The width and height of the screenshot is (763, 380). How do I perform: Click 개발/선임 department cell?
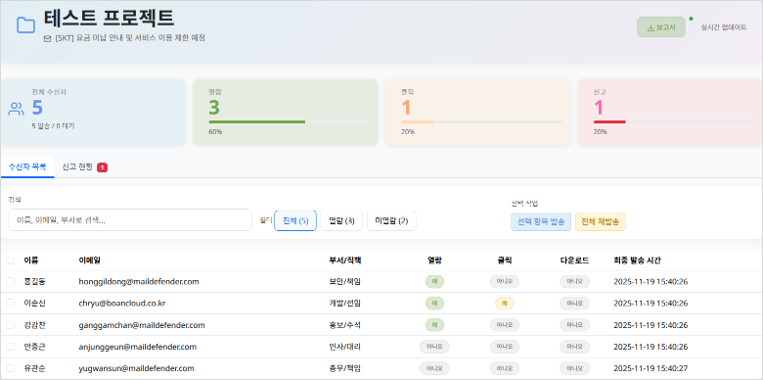[x=345, y=303]
